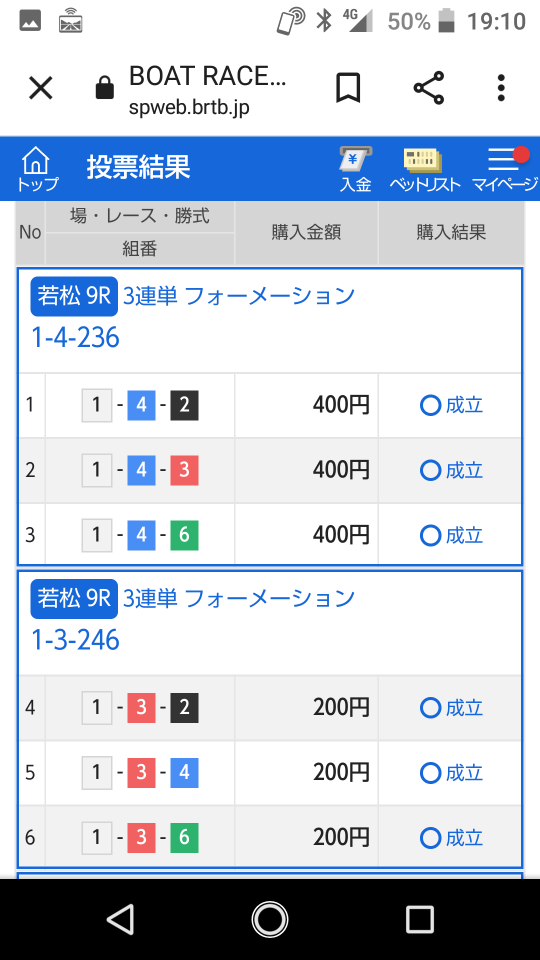
Task: Select the 成立 circle in row 1
Action: coord(430,405)
